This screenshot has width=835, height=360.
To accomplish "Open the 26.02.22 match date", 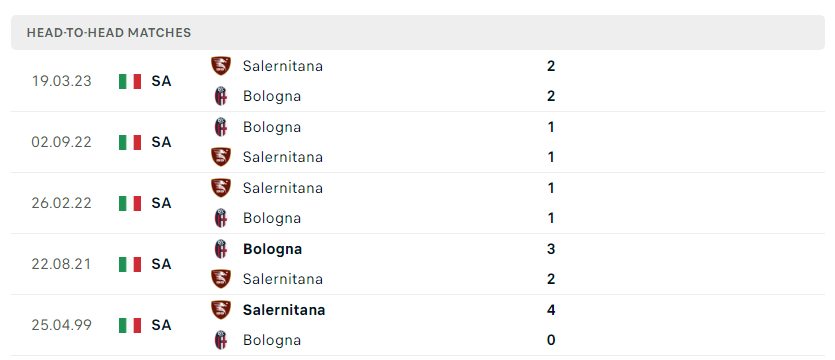I will coord(61,203).
